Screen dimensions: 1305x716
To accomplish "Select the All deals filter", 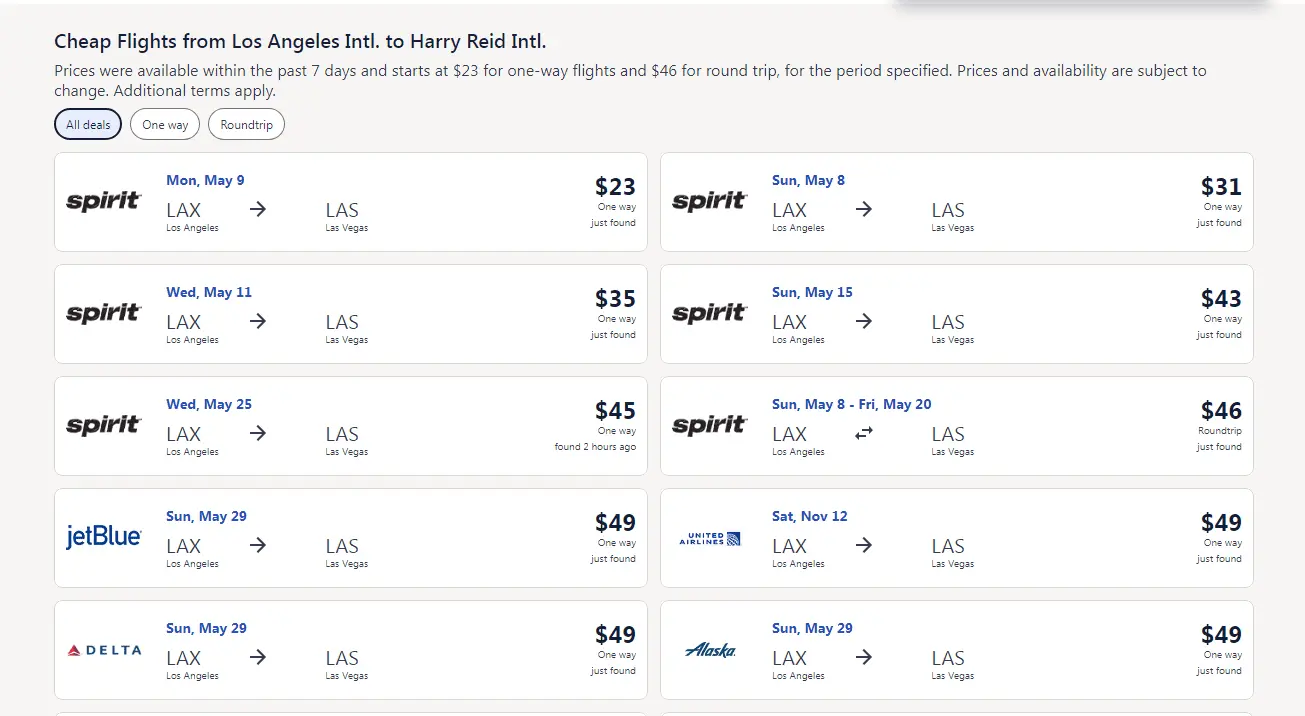I will [x=88, y=125].
